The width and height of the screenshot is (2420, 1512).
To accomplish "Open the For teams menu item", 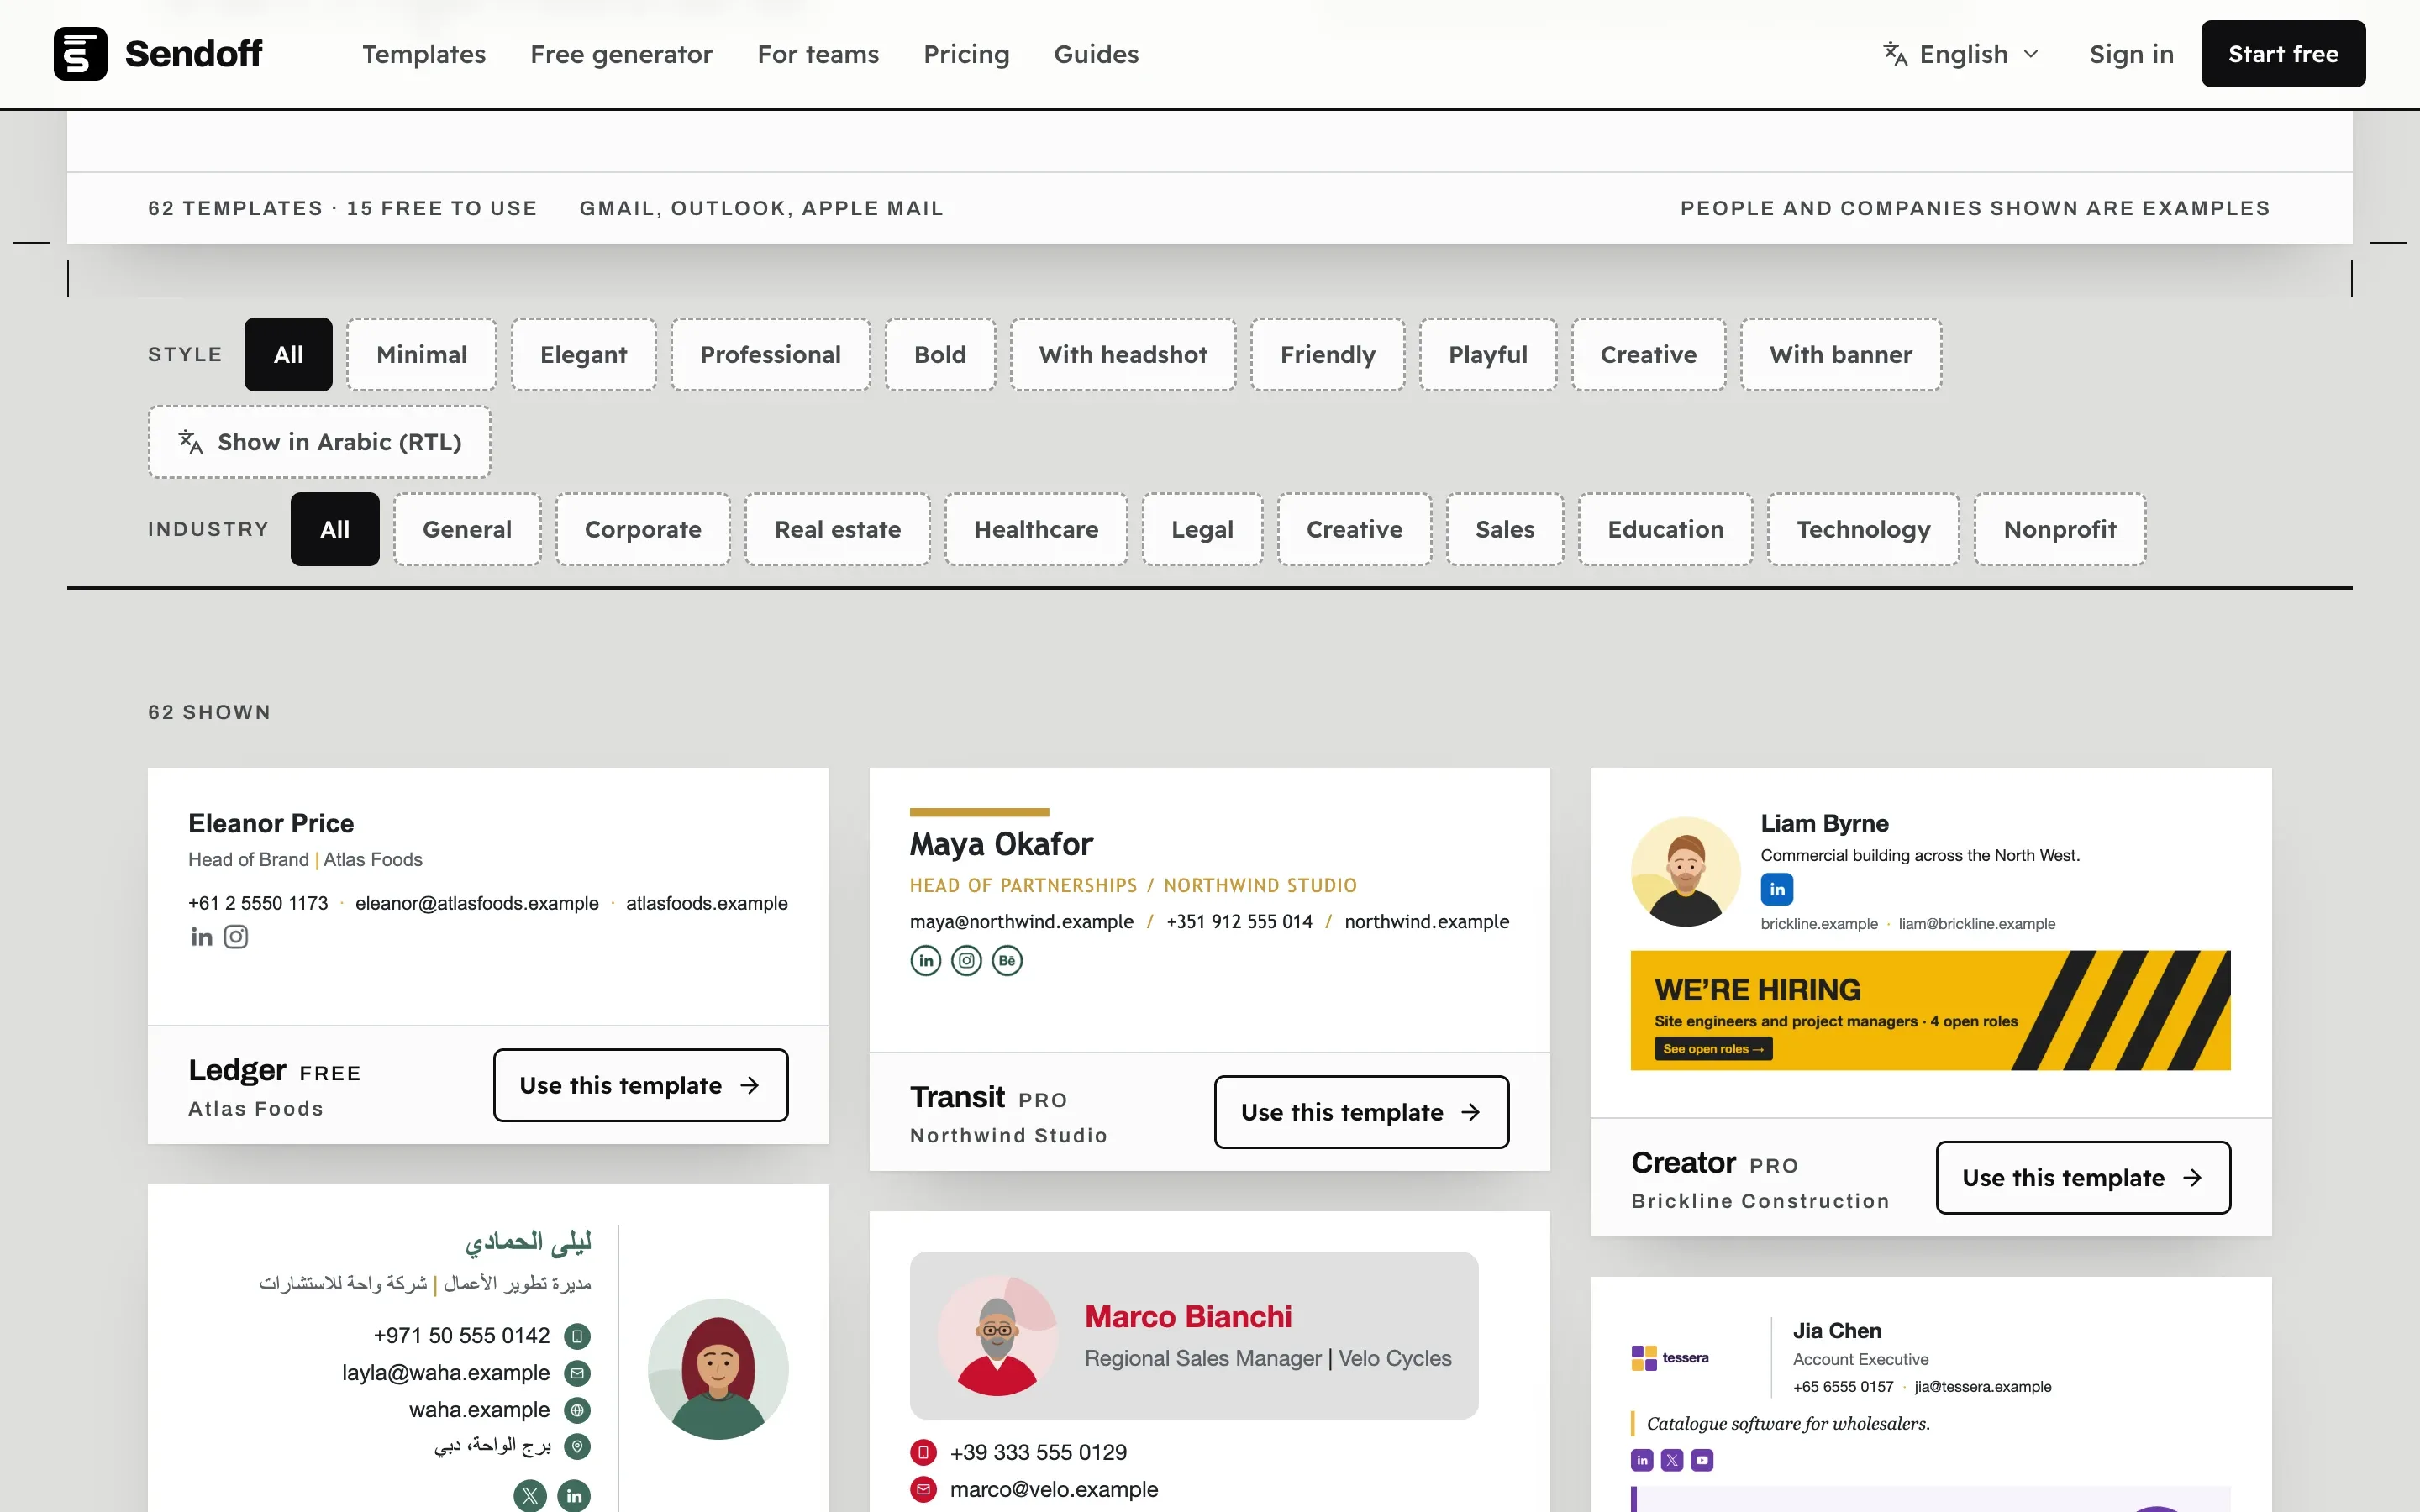I will click(818, 54).
